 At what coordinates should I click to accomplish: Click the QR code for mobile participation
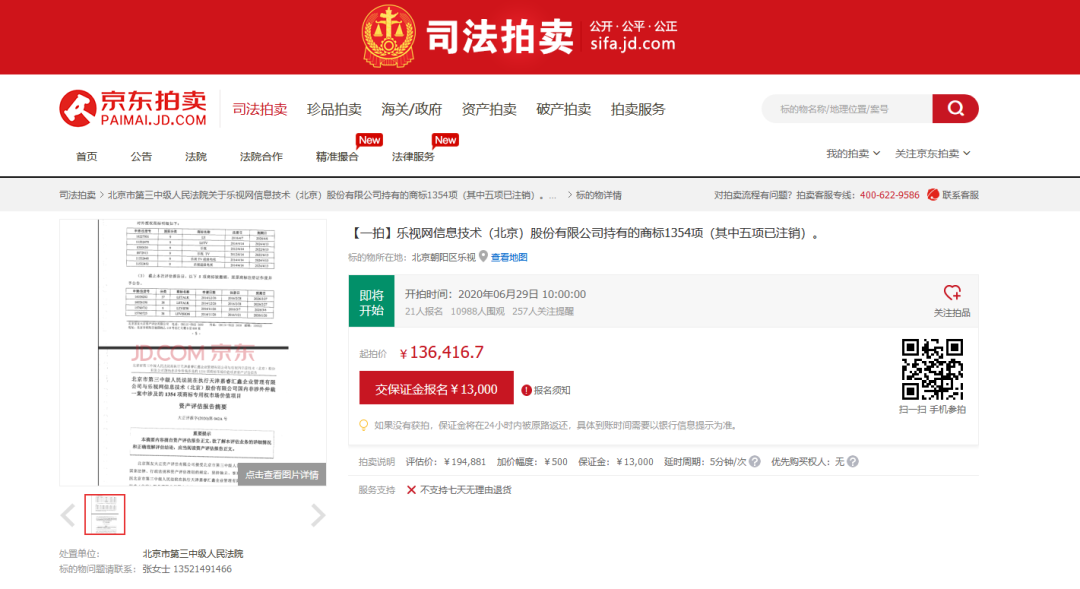pyautogui.click(x=933, y=369)
